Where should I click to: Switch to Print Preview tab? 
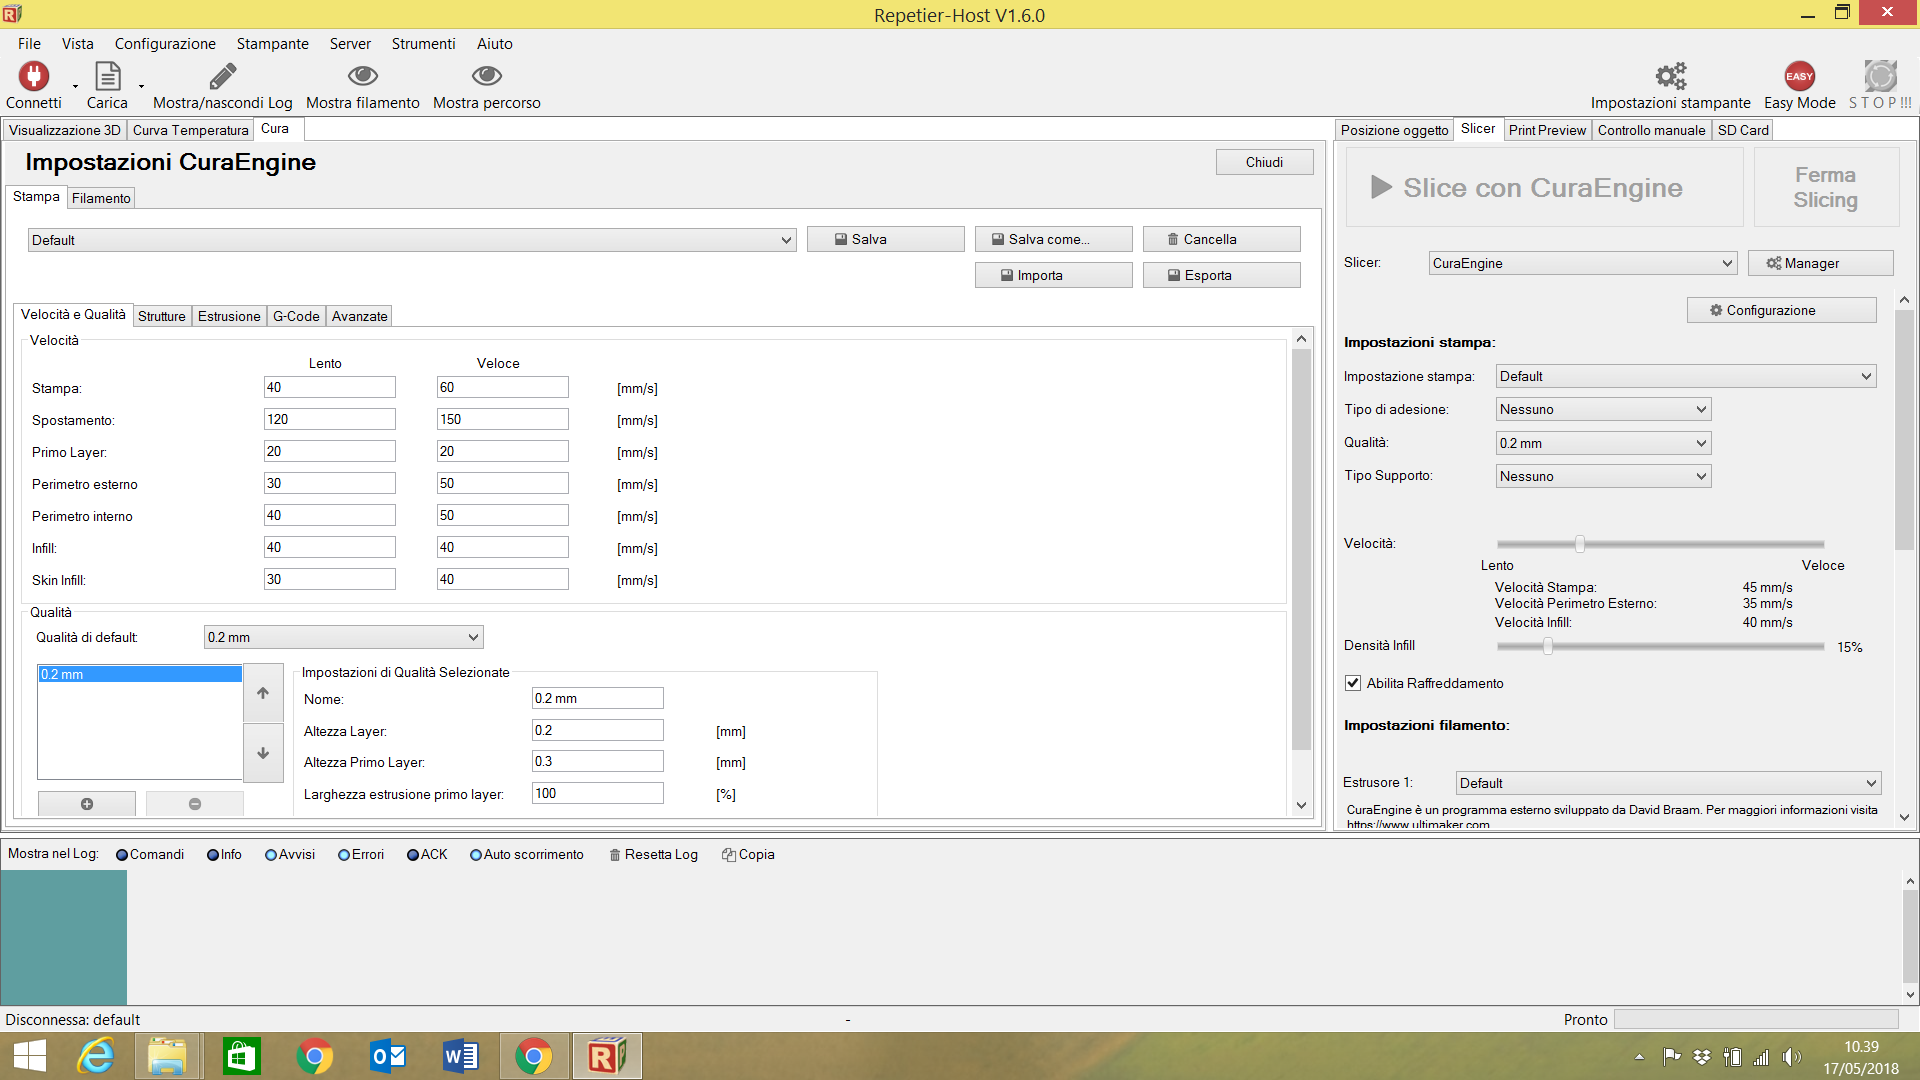coord(1547,130)
